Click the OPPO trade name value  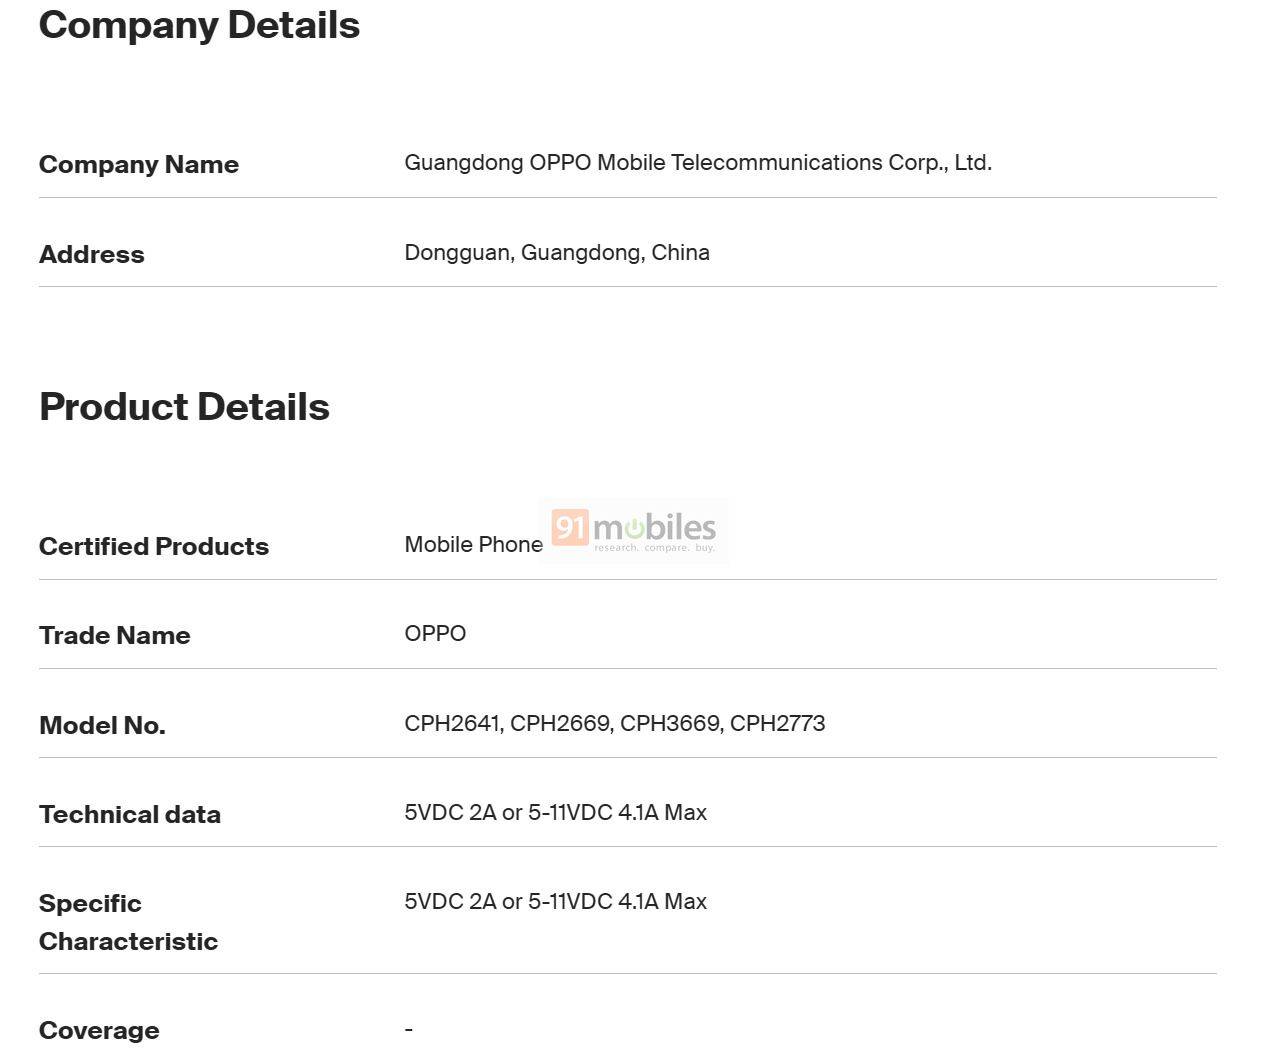pyautogui.click(x=435, y=634)
